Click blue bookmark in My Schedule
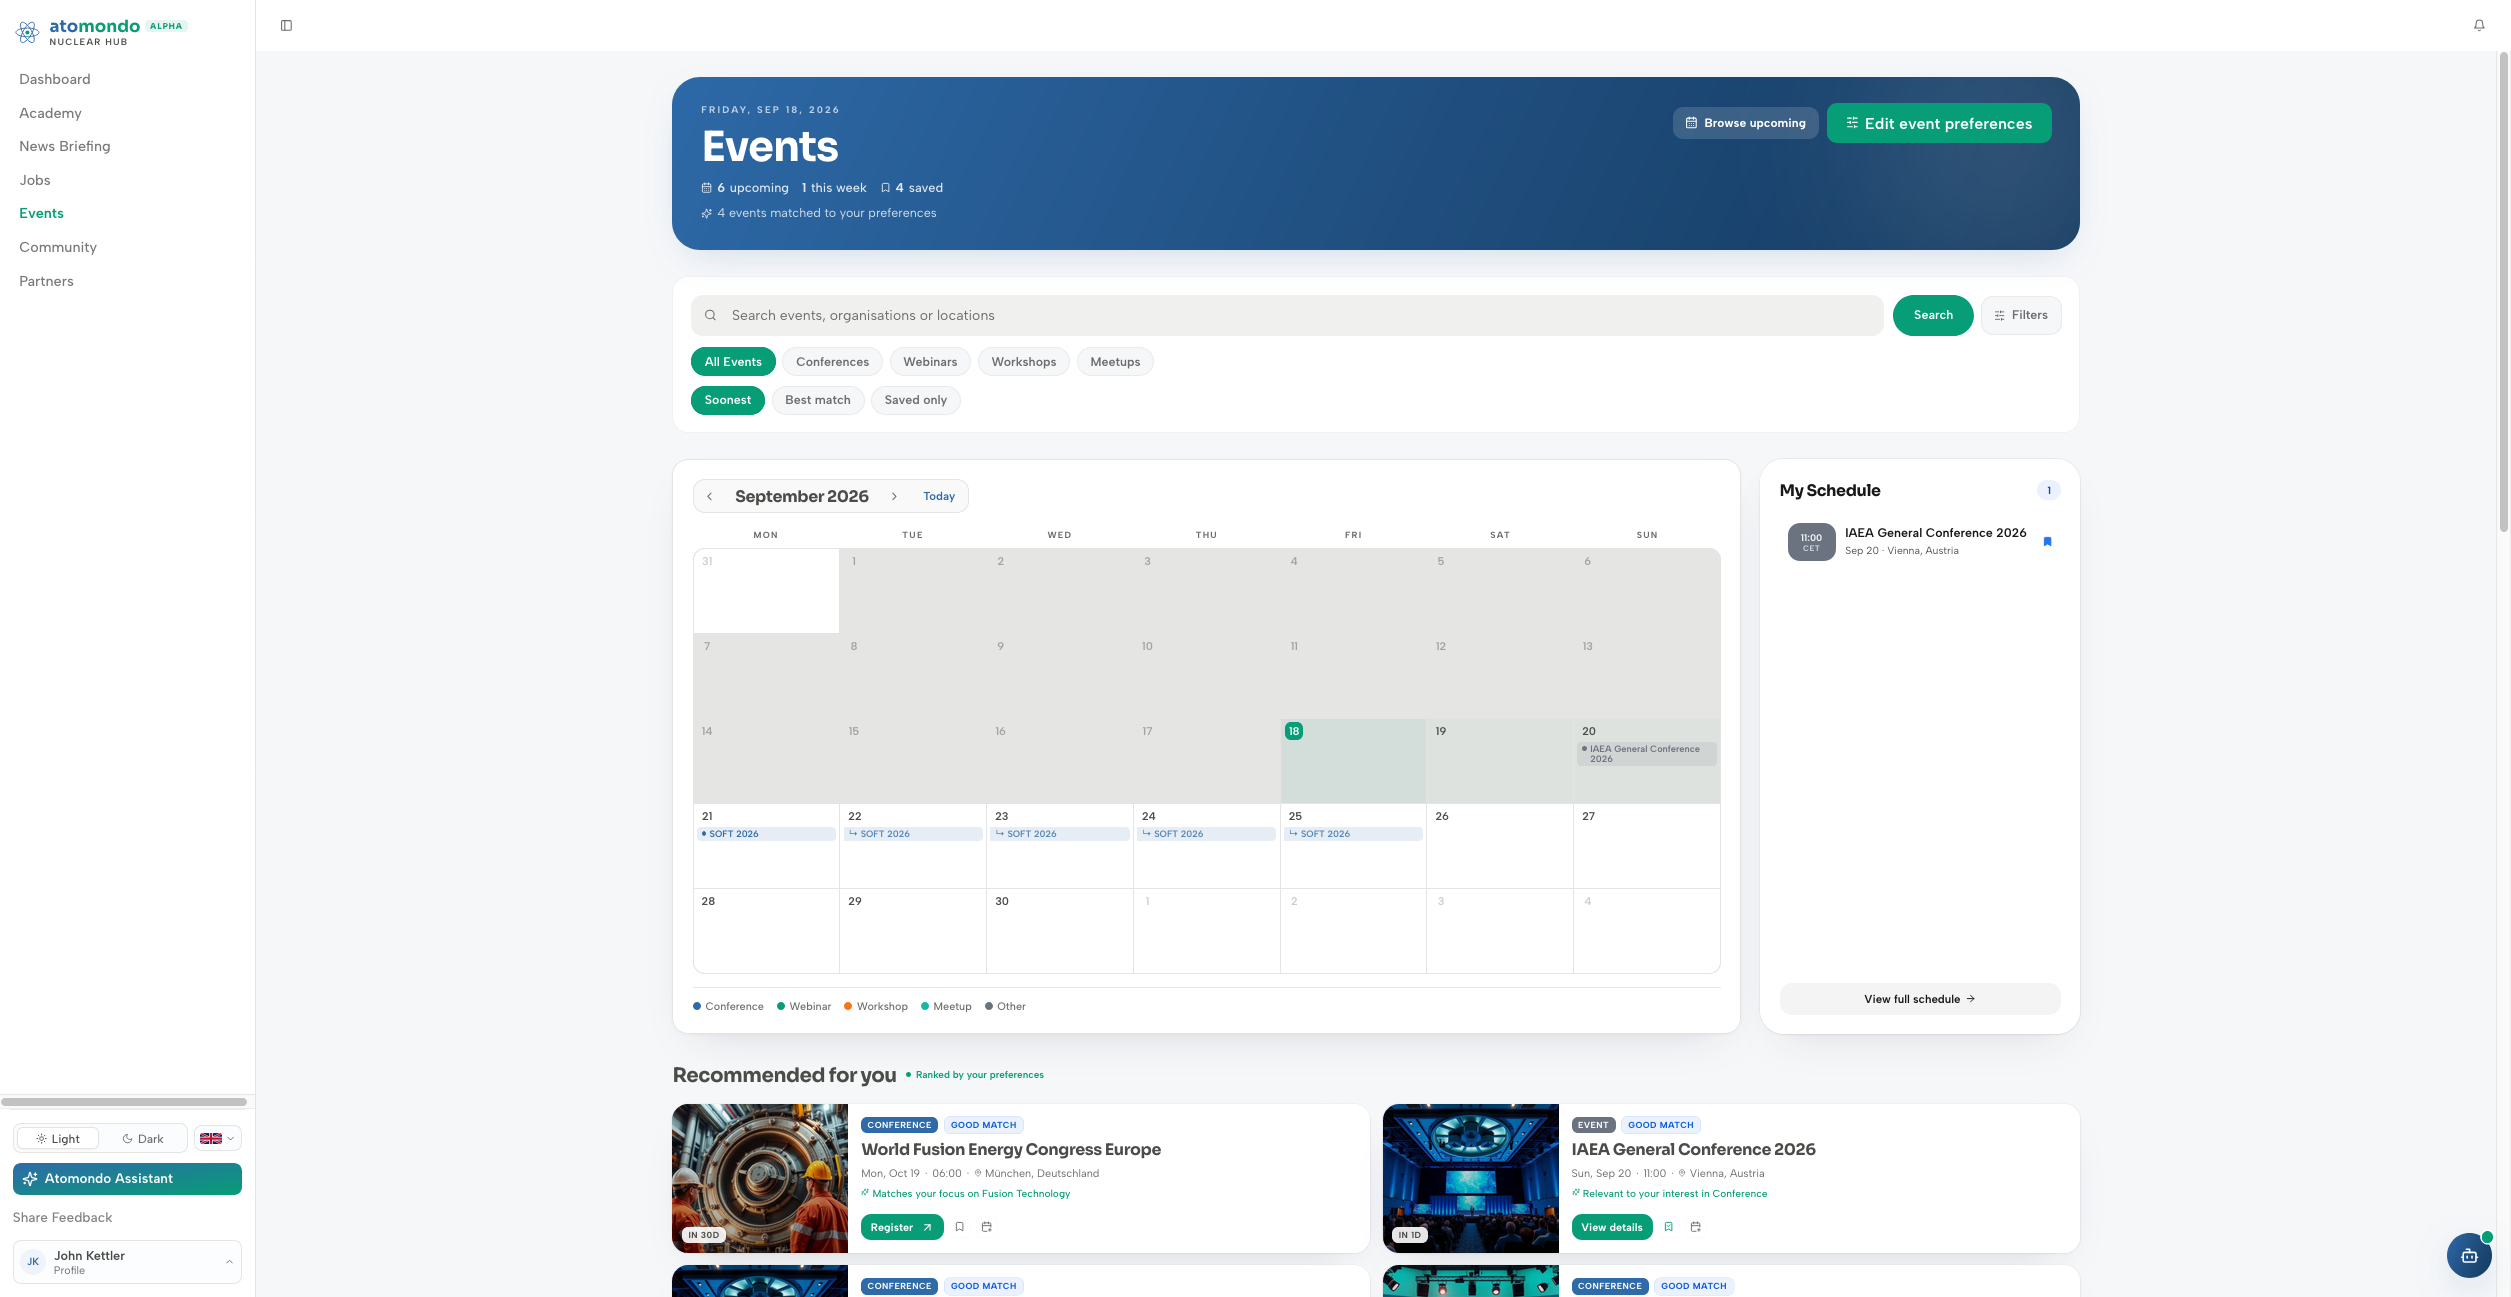This screenshot has width=2511, height=1297. point(2047,542)
